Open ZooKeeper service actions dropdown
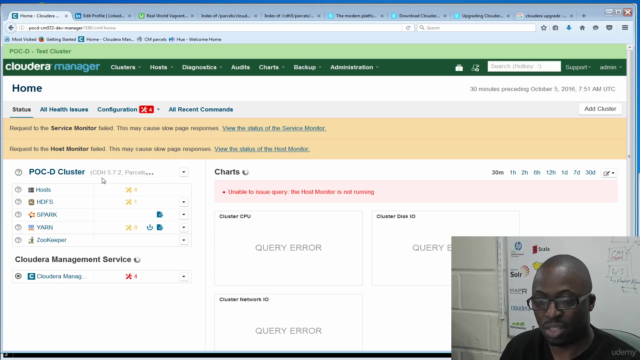Viewport: 640px width, 360px height. [x=184, y=240]
